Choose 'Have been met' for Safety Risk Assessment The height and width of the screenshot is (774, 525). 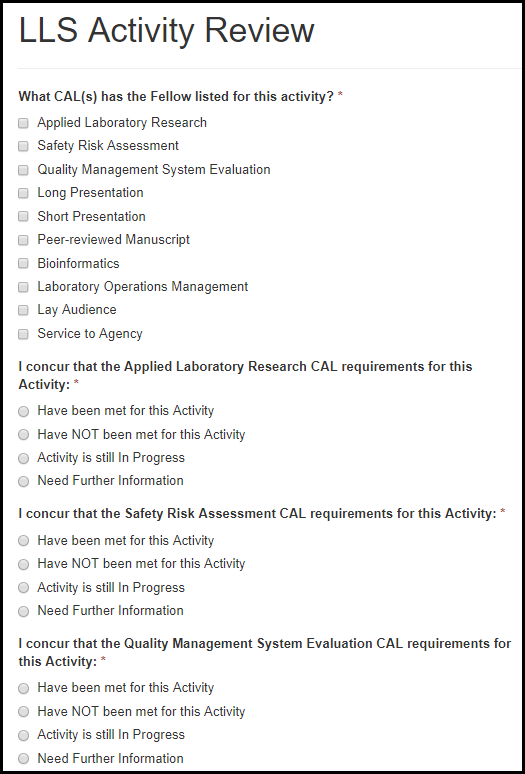[23, 541]
